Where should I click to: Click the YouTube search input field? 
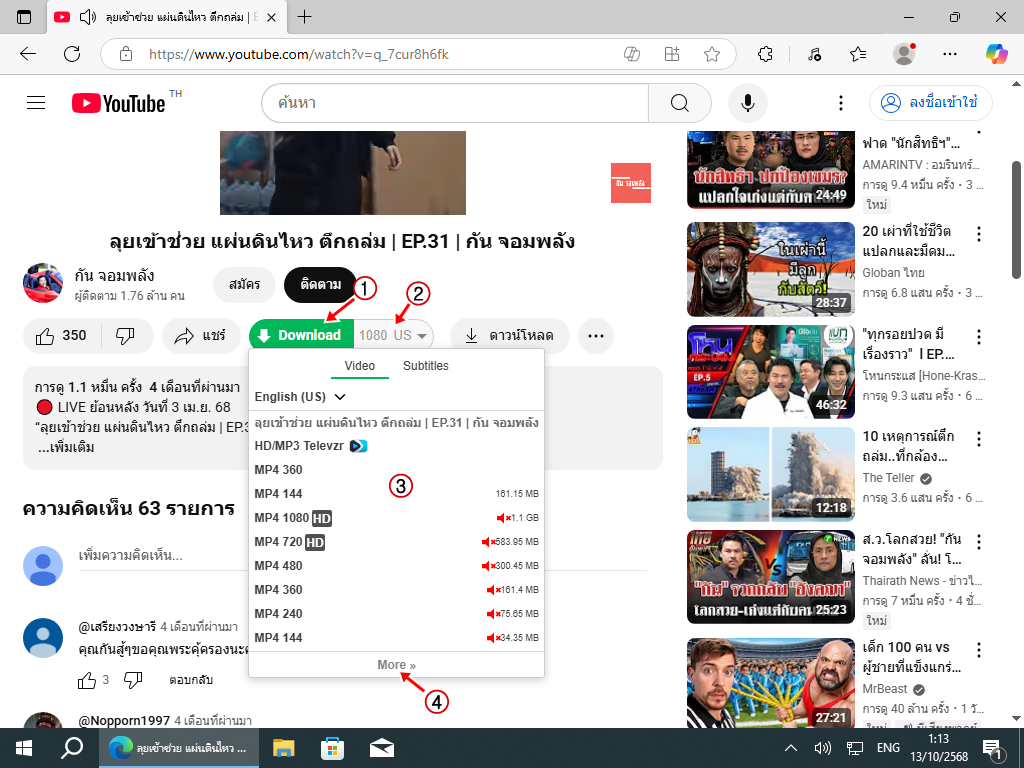point(455,103)
